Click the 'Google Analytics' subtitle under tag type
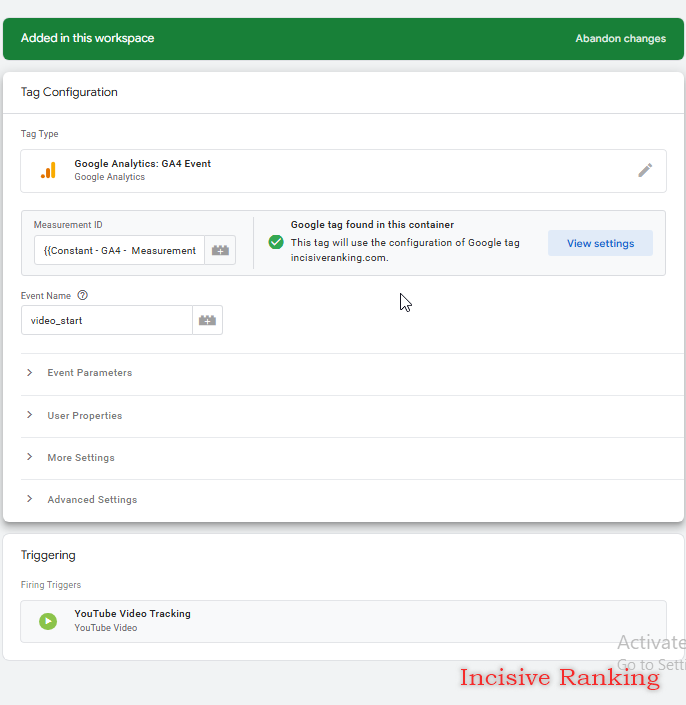The image size is (686, 705). [x=110, y=177]
